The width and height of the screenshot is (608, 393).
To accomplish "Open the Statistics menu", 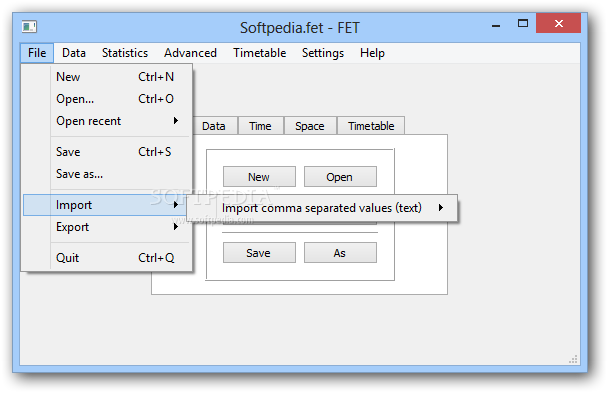I will tap(125, 53).
